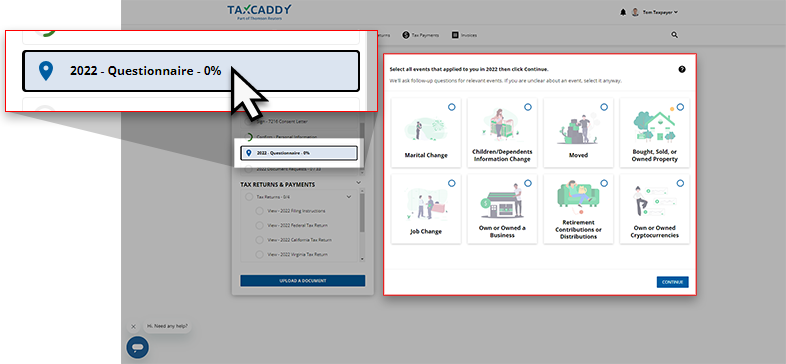Click the Tax Returns list scrollbar thumb
The width and height of the screenshot is (786, 364).
point(362,213)
